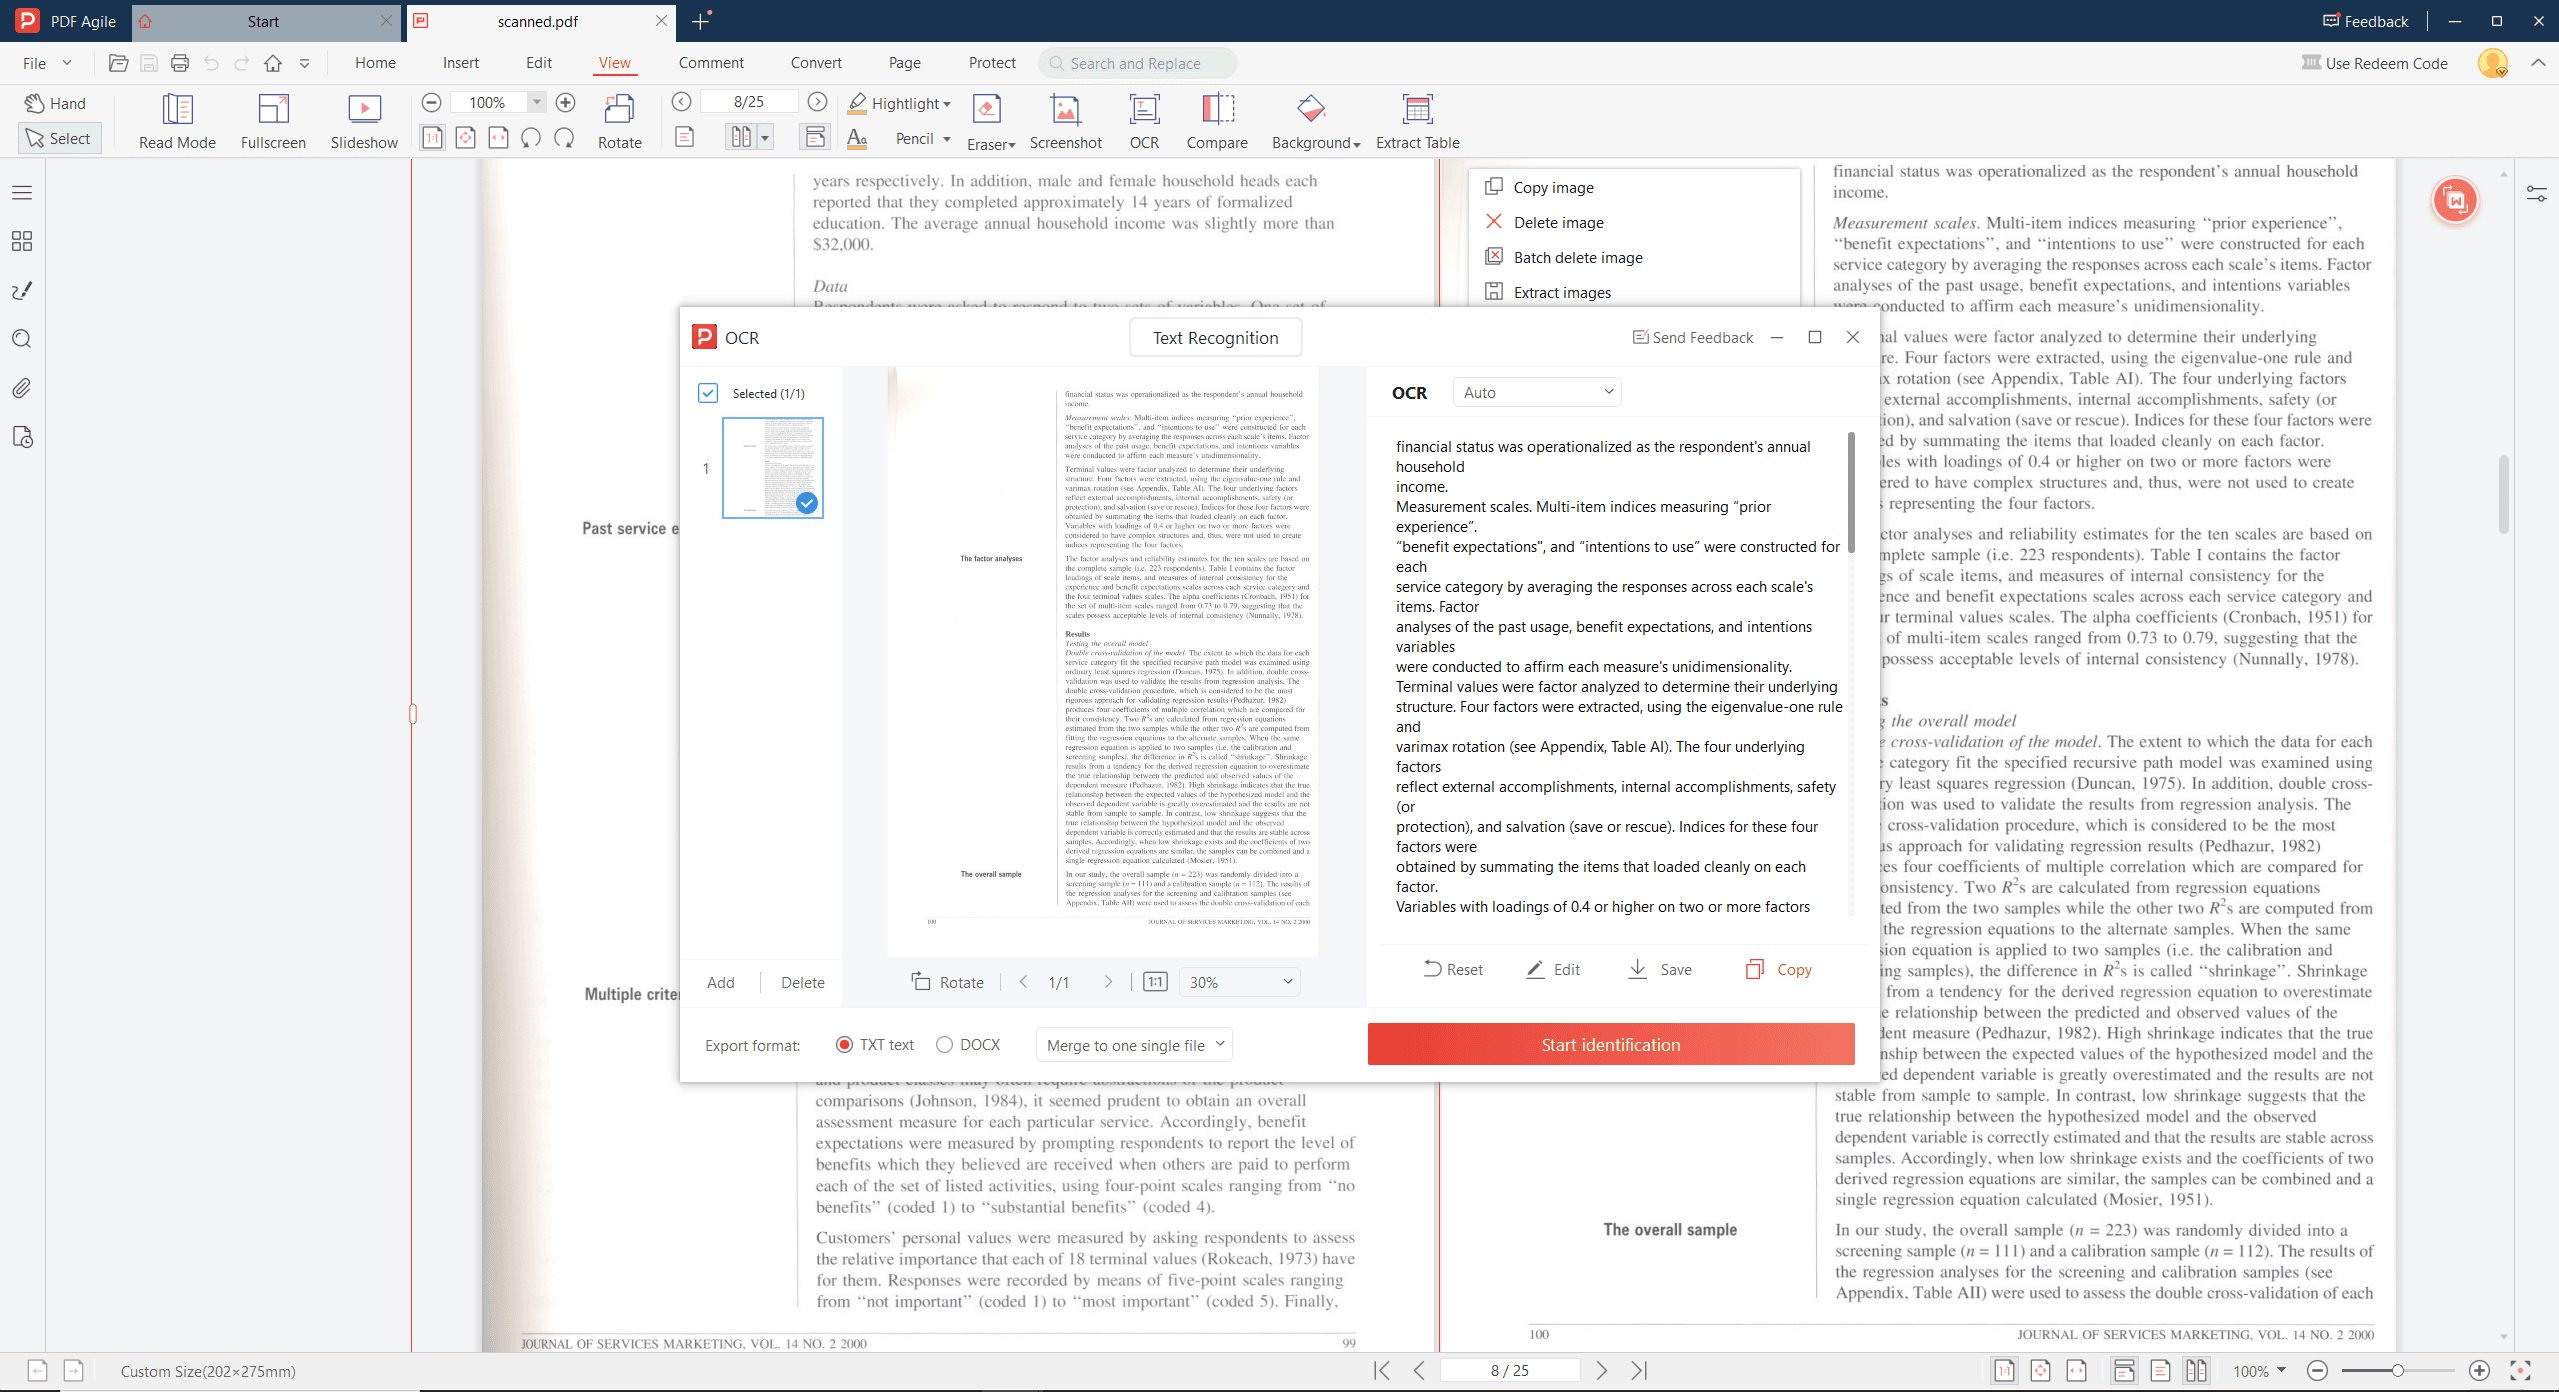Click the zoom in plus icon in toolbar
Screen dimensions: 2559x1392
point(565,102)
